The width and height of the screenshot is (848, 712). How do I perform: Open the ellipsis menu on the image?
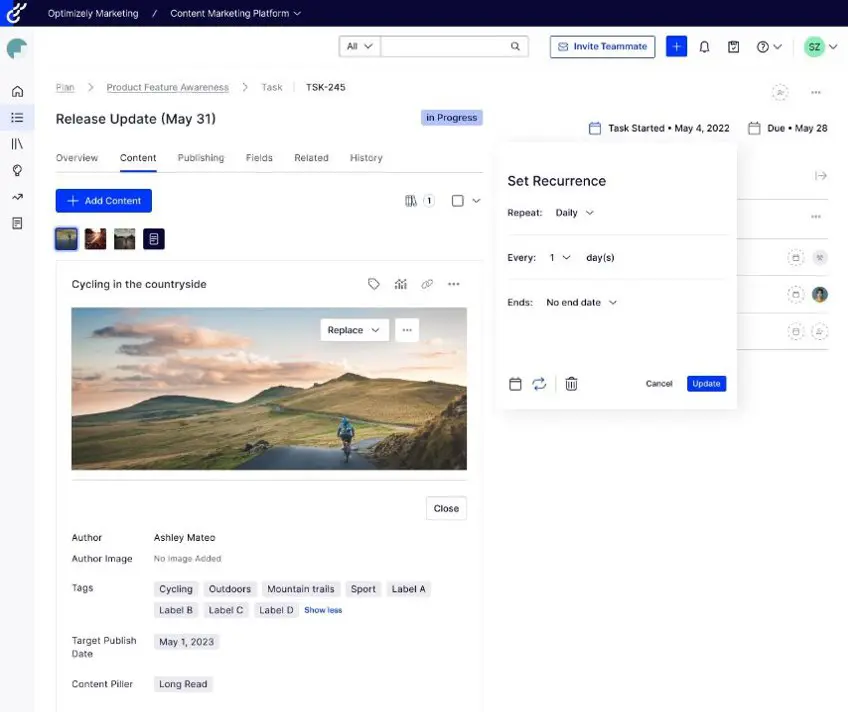click(407, 330)
